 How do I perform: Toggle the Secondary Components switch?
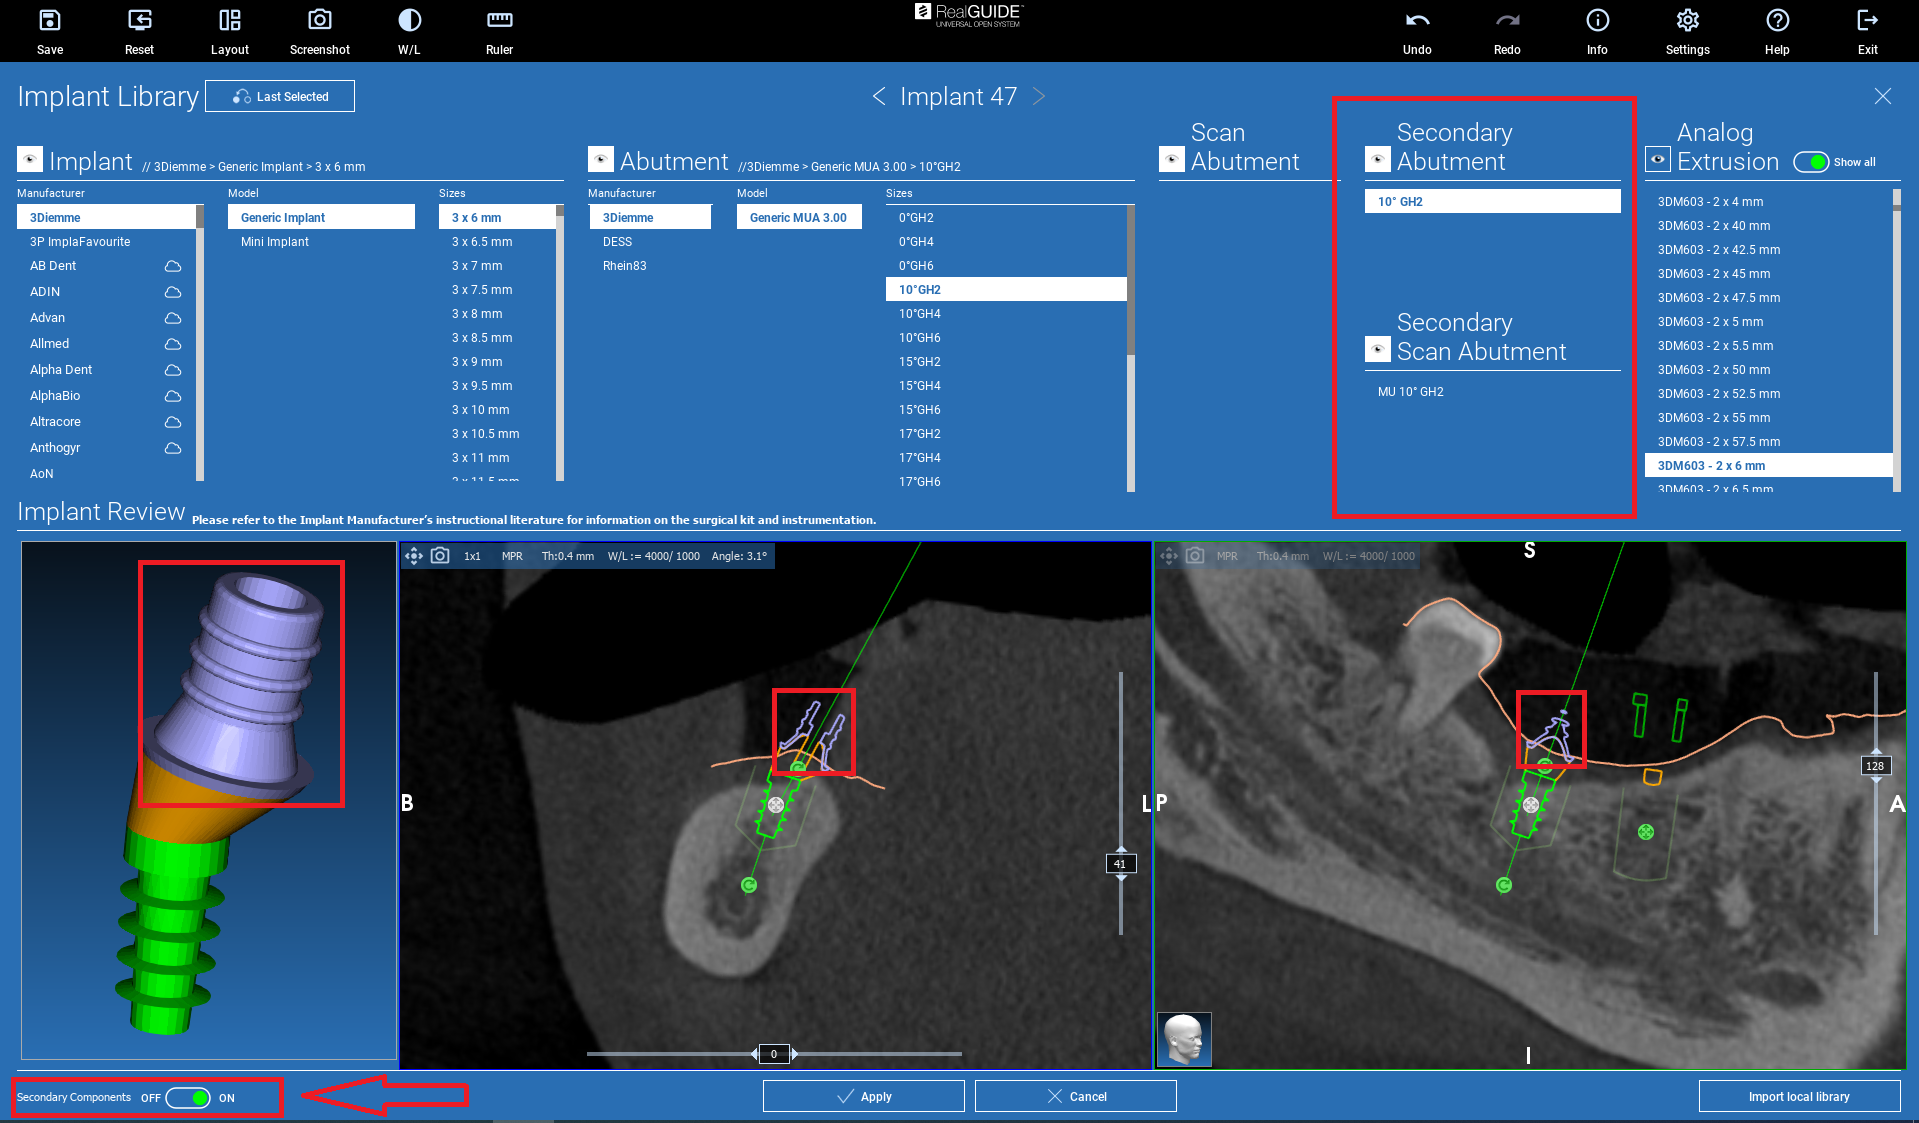(188, 1098)
